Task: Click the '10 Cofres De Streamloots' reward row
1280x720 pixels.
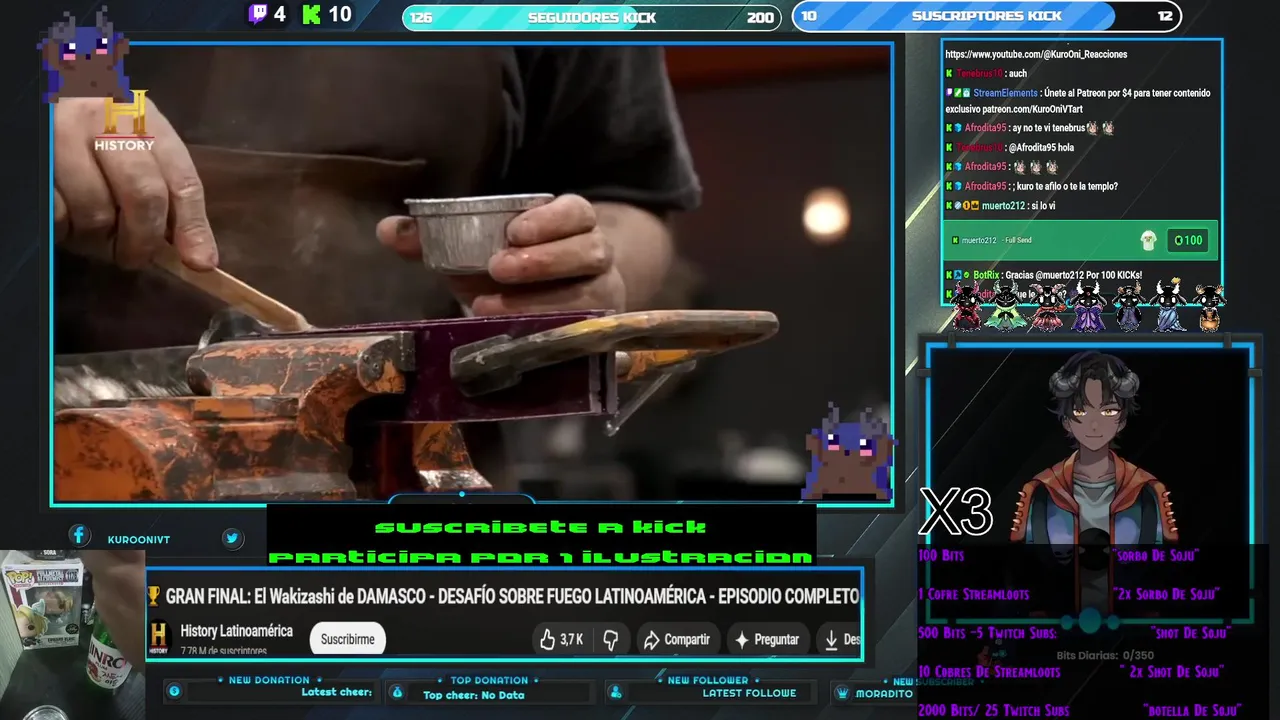Action: (1072, 672)
